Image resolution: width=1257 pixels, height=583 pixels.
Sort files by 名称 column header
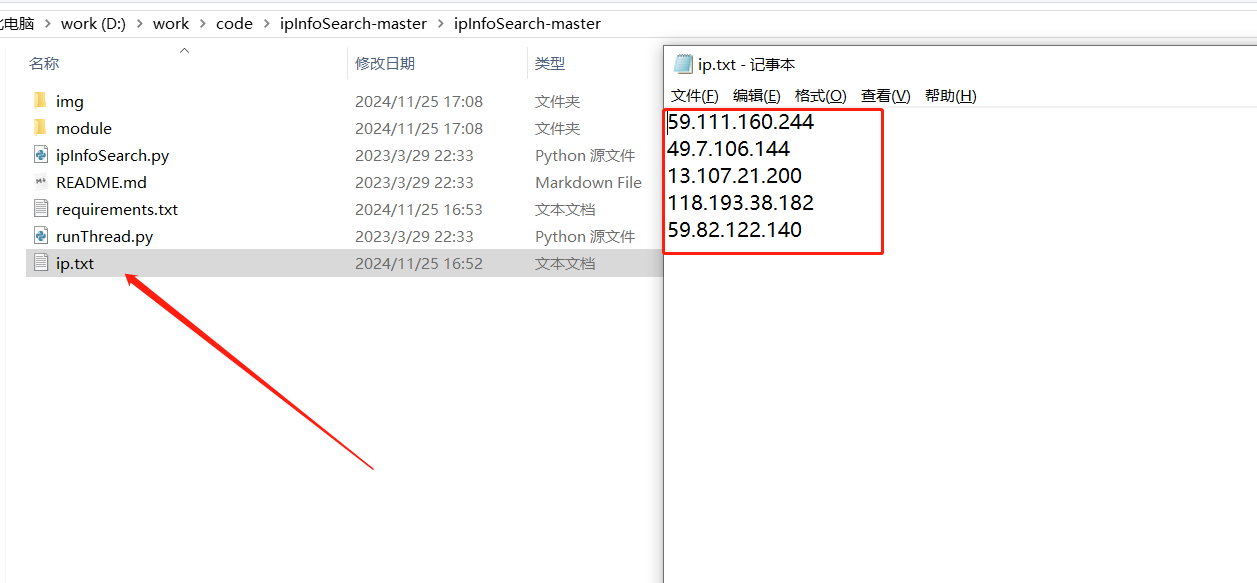coord(44,64)
